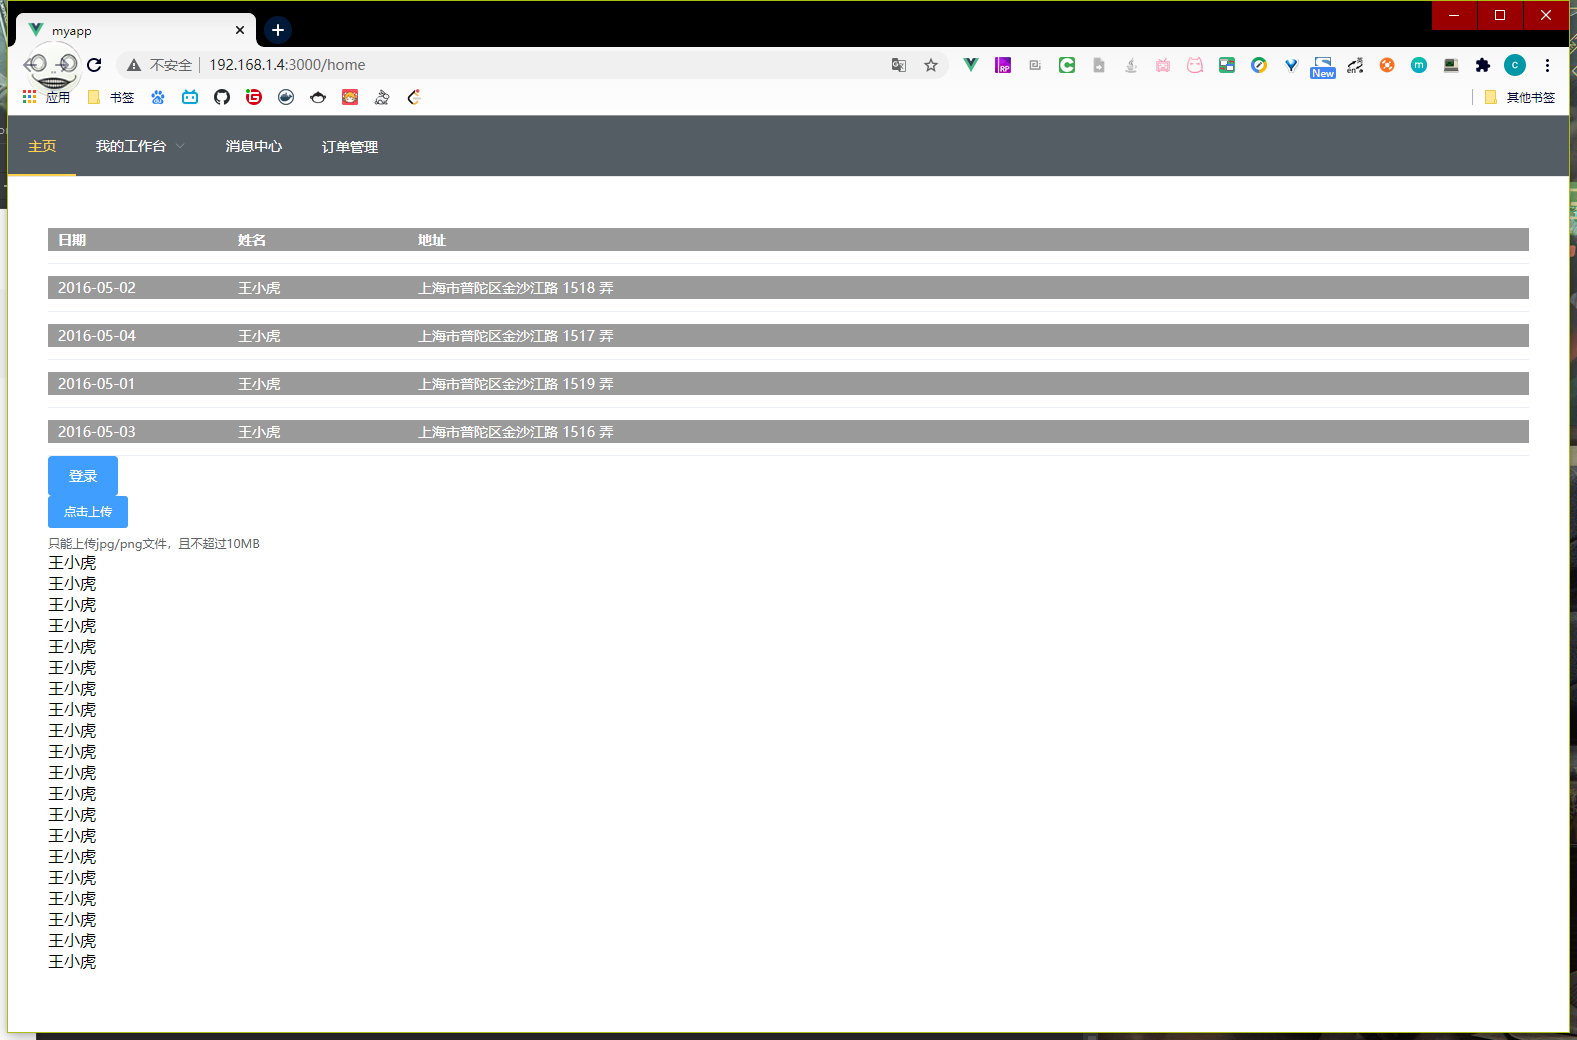This screenshot has width=1577, height=1040.
Task: Open the profile avatar 'c' icon
Action: click(x=1515, y=65)
